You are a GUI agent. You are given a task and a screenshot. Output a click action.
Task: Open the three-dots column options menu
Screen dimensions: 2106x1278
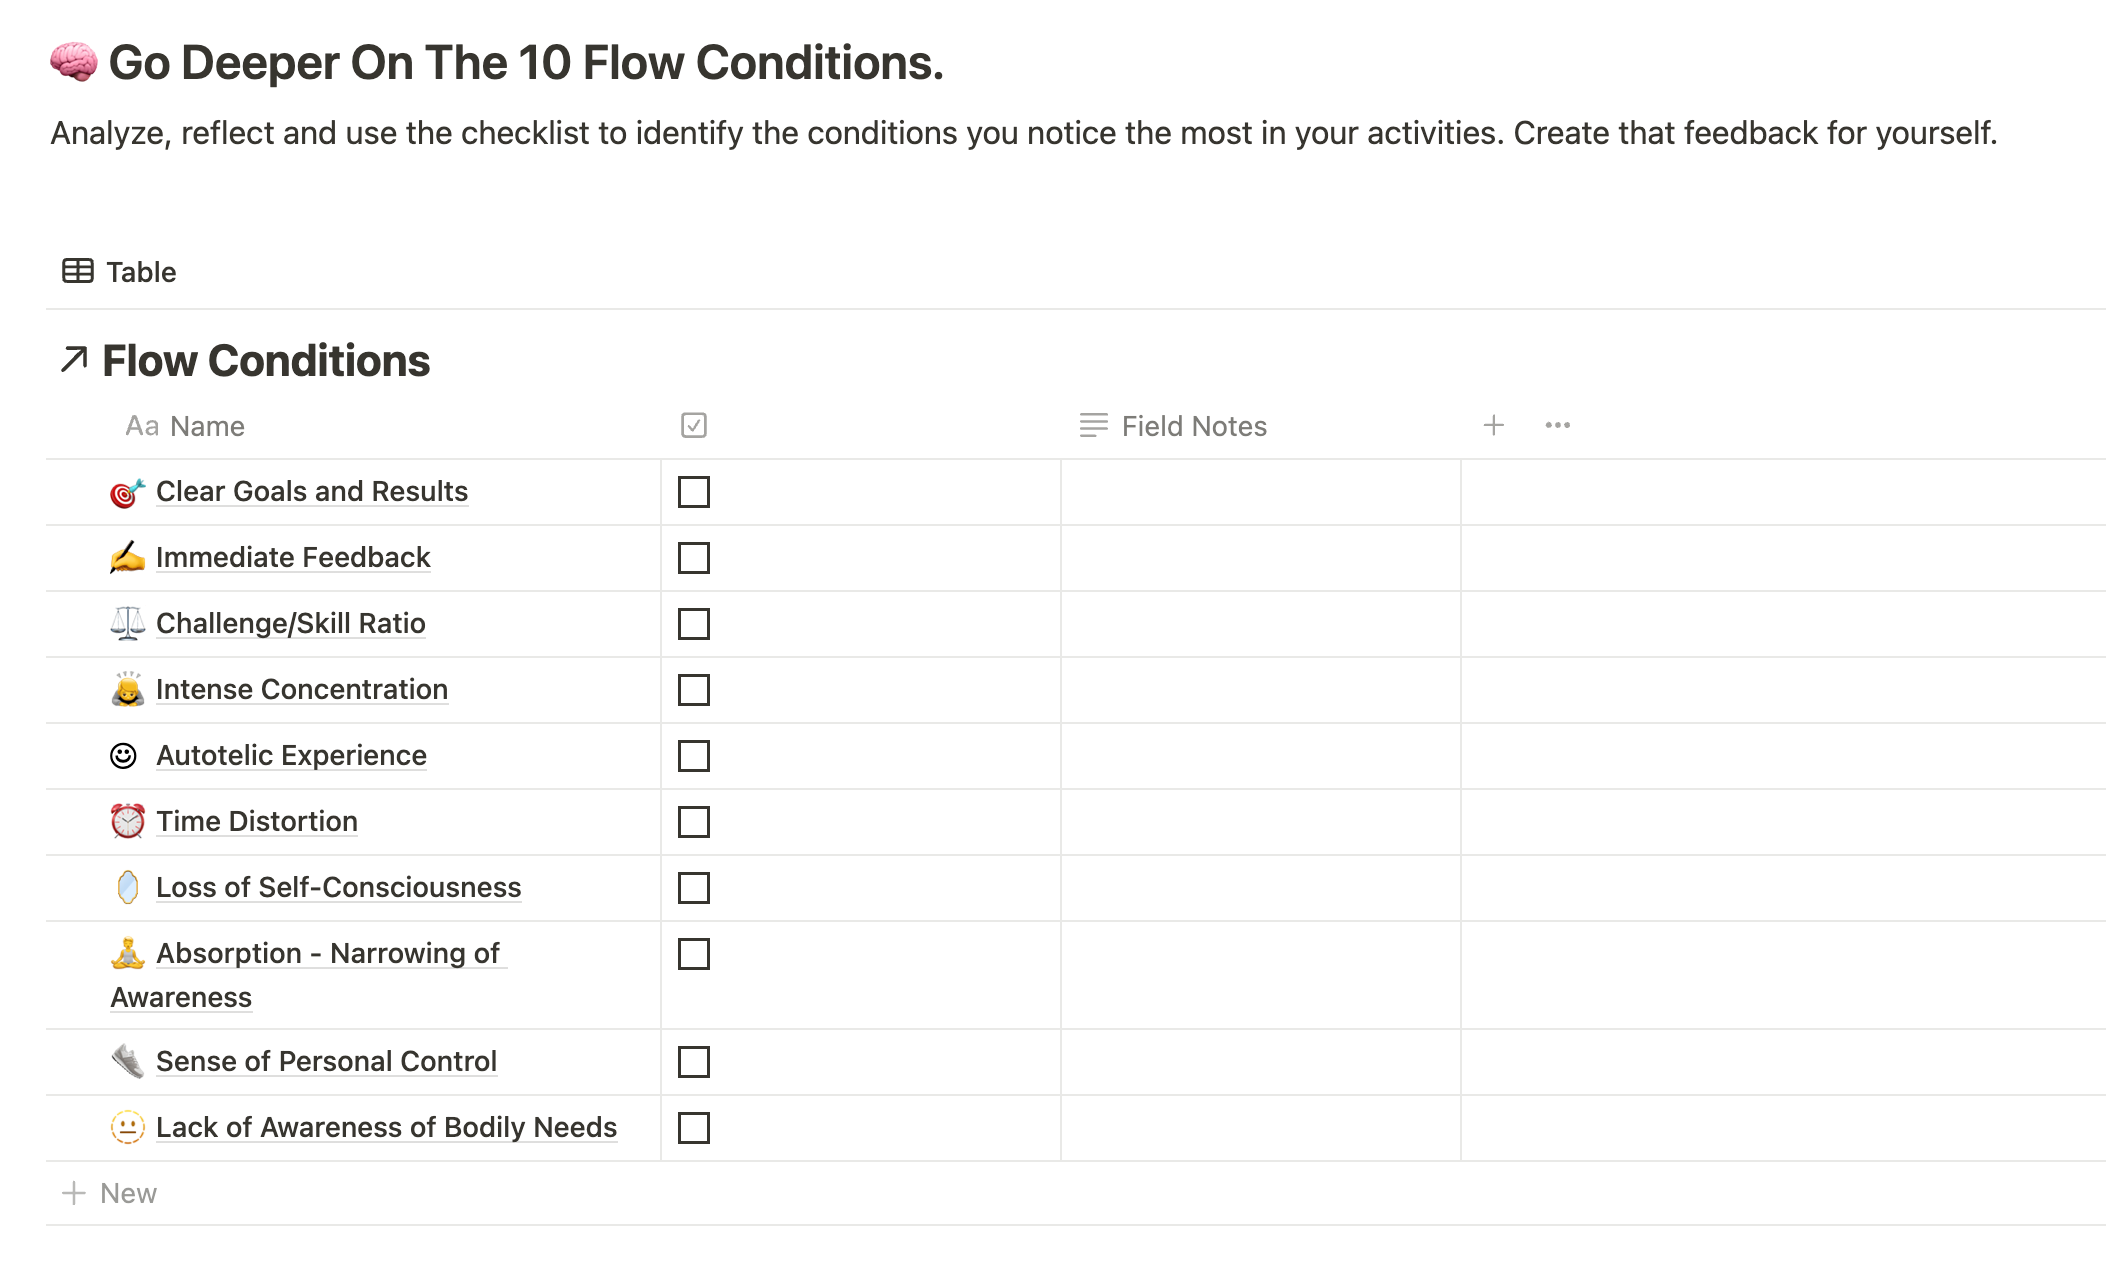pyautogui.click(x=1557, y=425)
